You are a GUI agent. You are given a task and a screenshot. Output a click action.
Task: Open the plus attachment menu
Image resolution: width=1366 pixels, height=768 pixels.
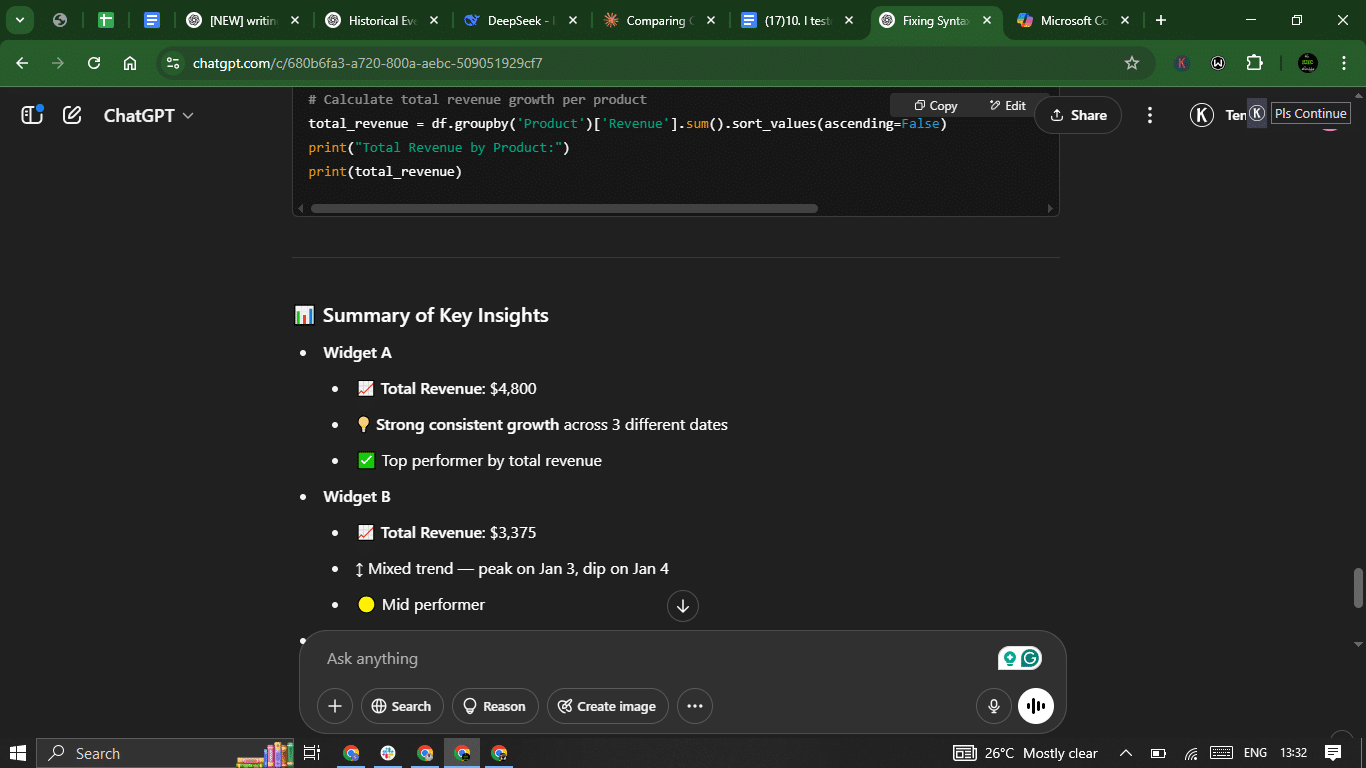[335, 706]
